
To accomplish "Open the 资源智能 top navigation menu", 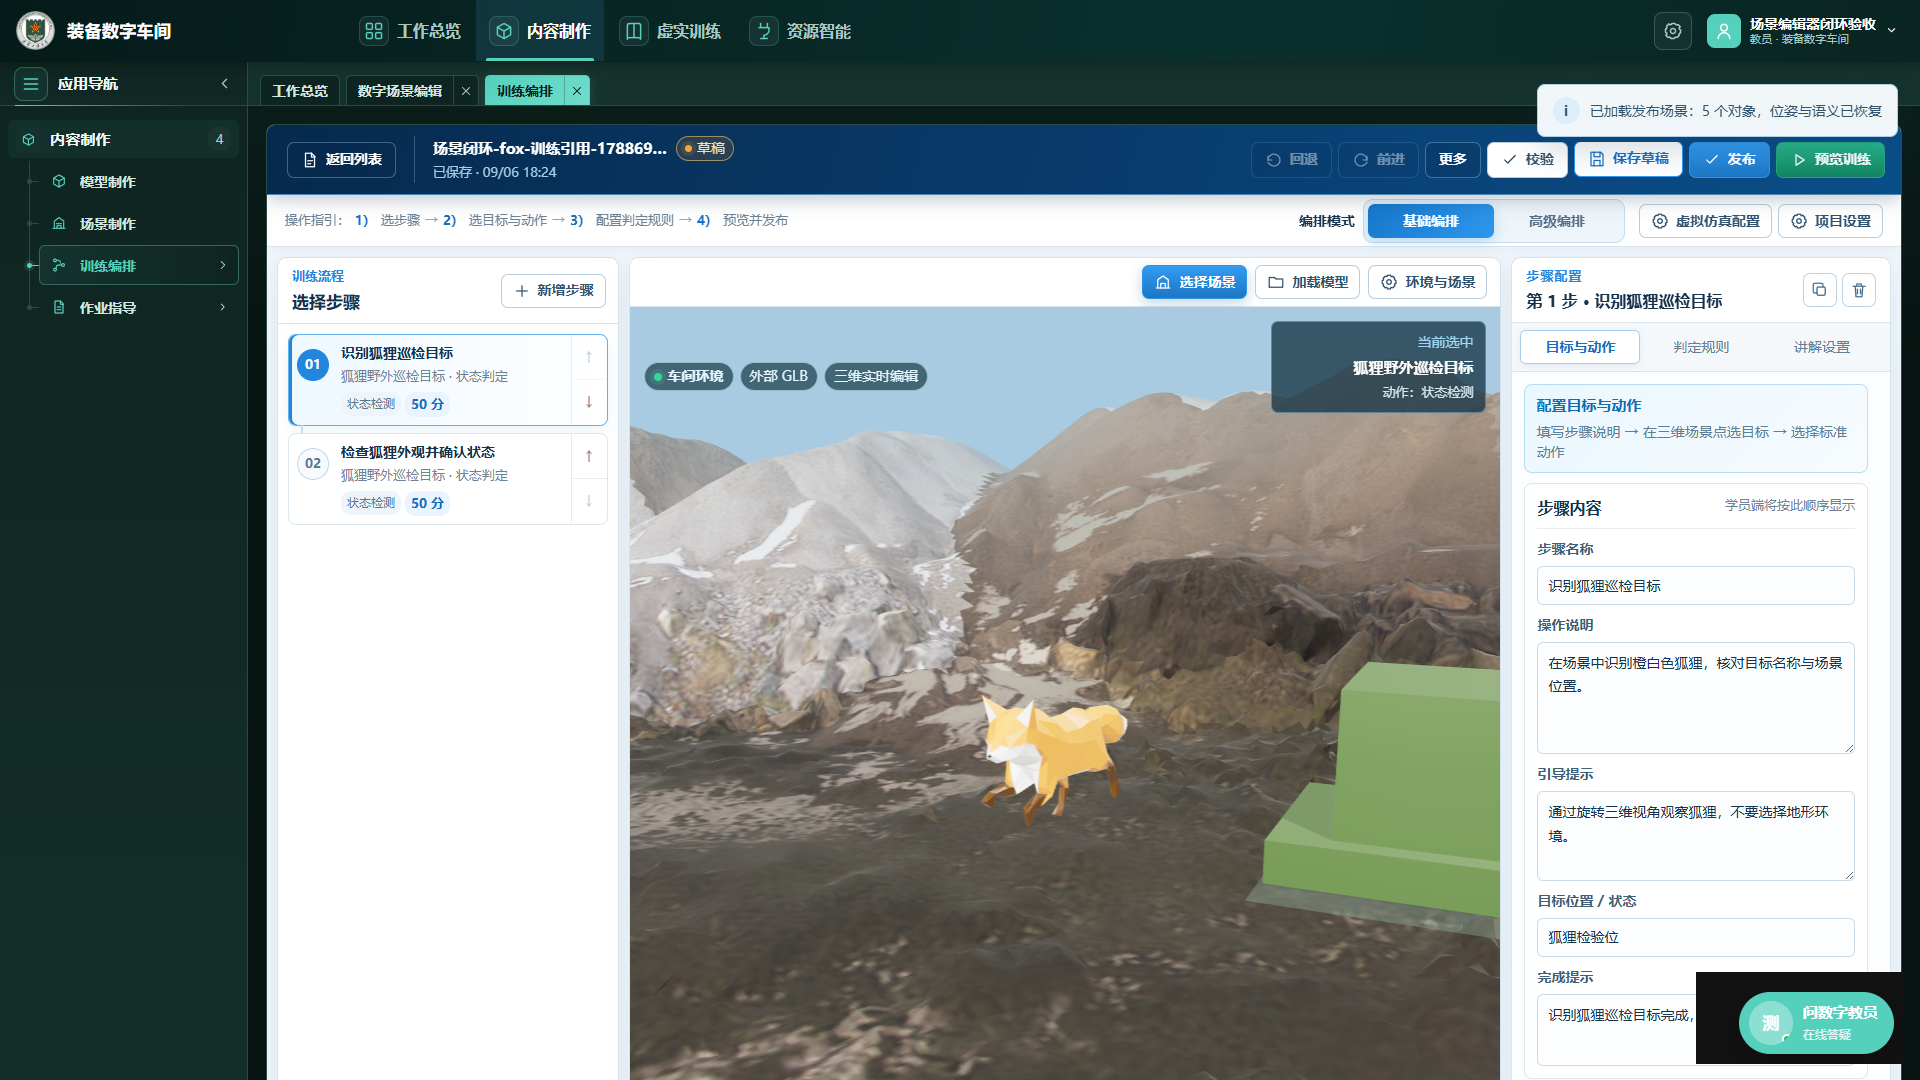I will click(800, 31).
